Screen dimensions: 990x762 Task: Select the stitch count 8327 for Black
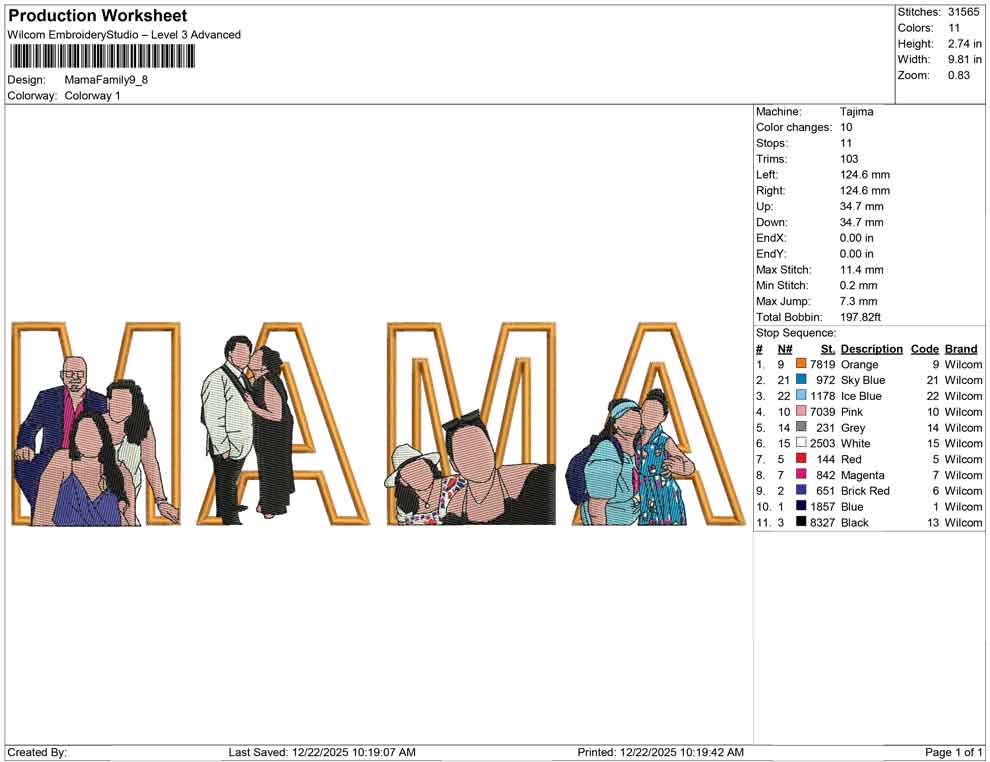[x=823, y=522]
